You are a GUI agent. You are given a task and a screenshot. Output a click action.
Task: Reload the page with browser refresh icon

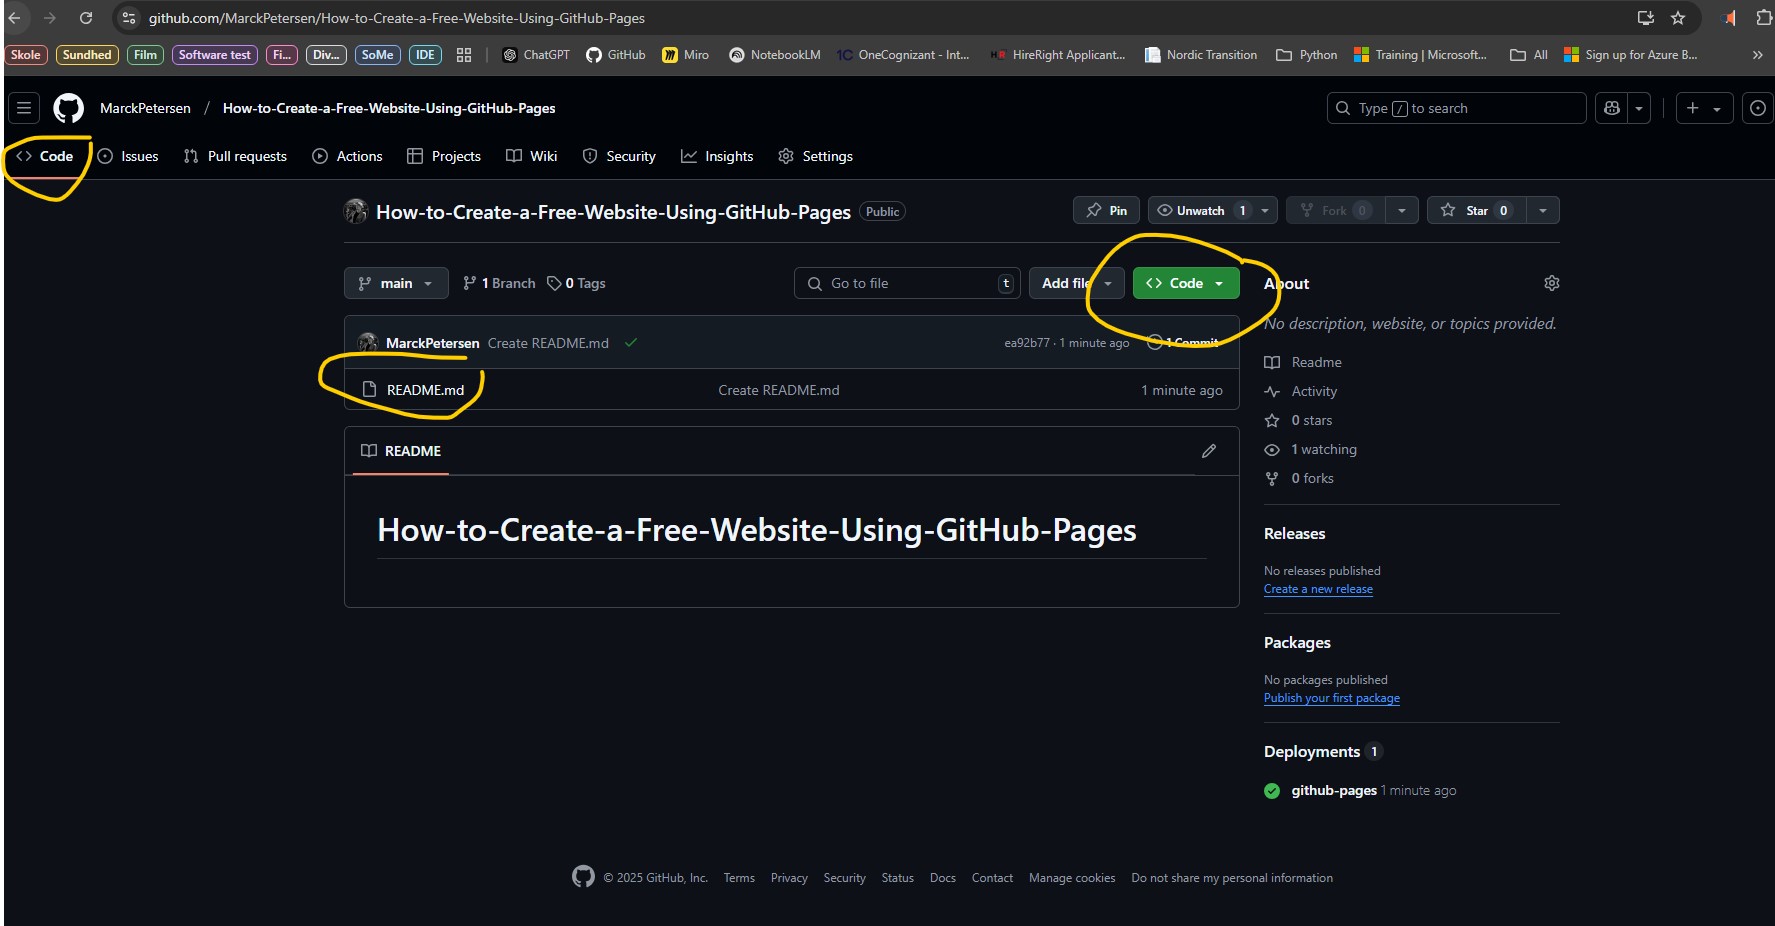point(86,18)
